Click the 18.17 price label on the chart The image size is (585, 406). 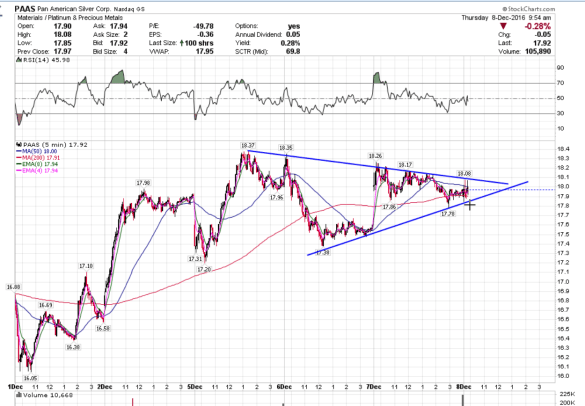[x=405, y=165]
